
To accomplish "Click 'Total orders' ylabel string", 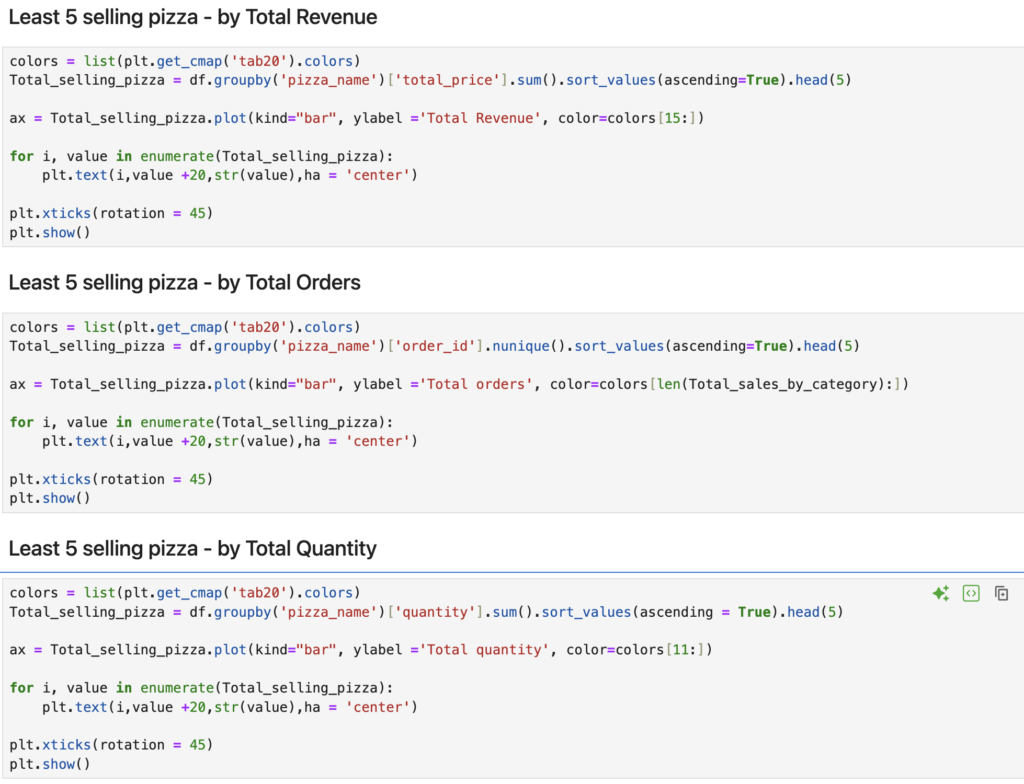I will coord(470,384).
